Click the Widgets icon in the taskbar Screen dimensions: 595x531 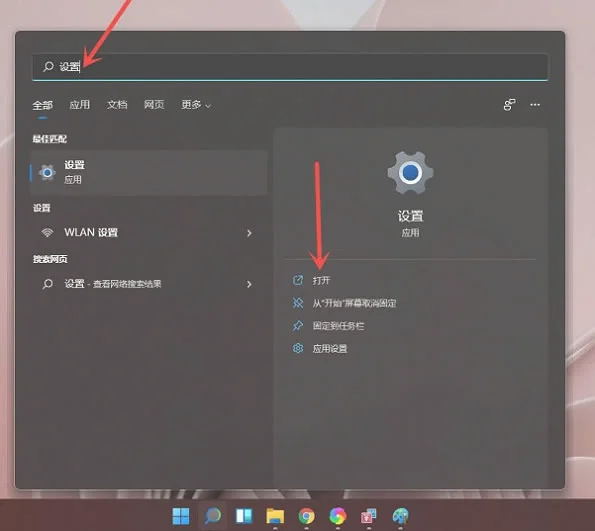[x=244, y=516]
